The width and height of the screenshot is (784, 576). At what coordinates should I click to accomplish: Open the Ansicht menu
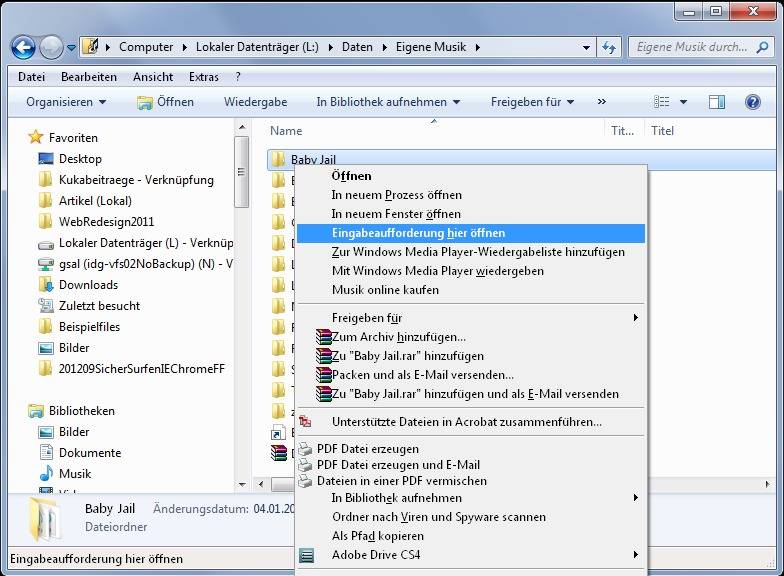pyautogui.click(x=153, y=77)
